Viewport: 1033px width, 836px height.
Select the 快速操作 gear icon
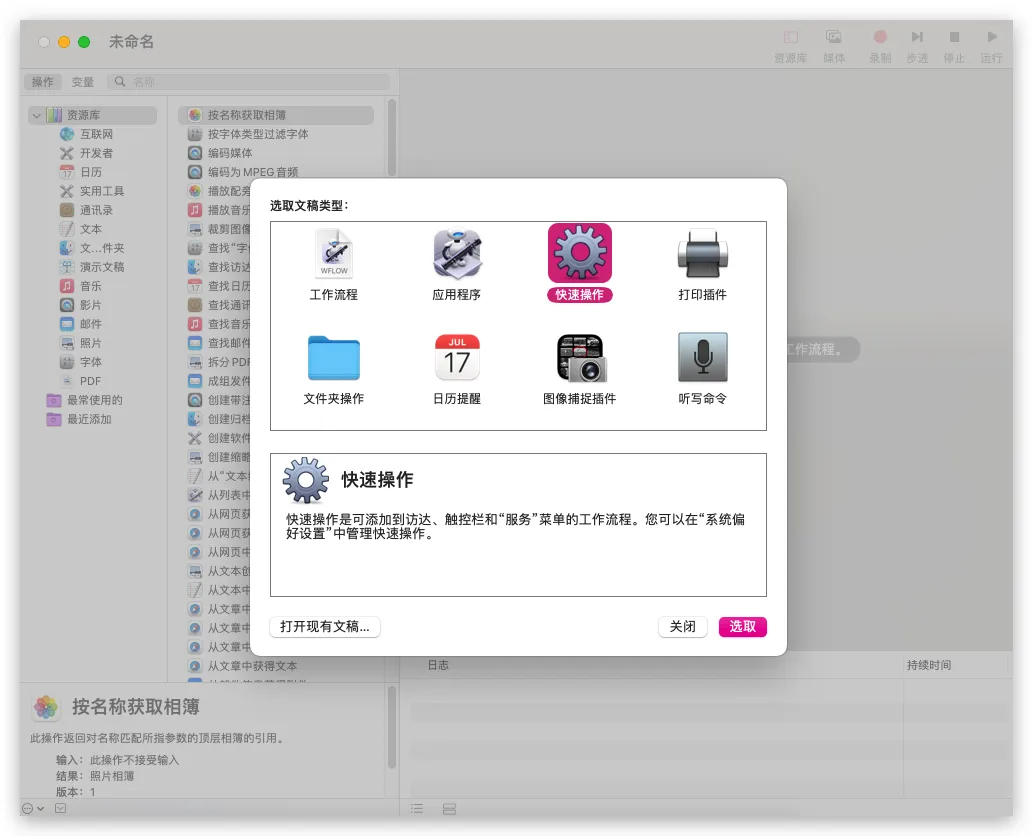point(580,253)
